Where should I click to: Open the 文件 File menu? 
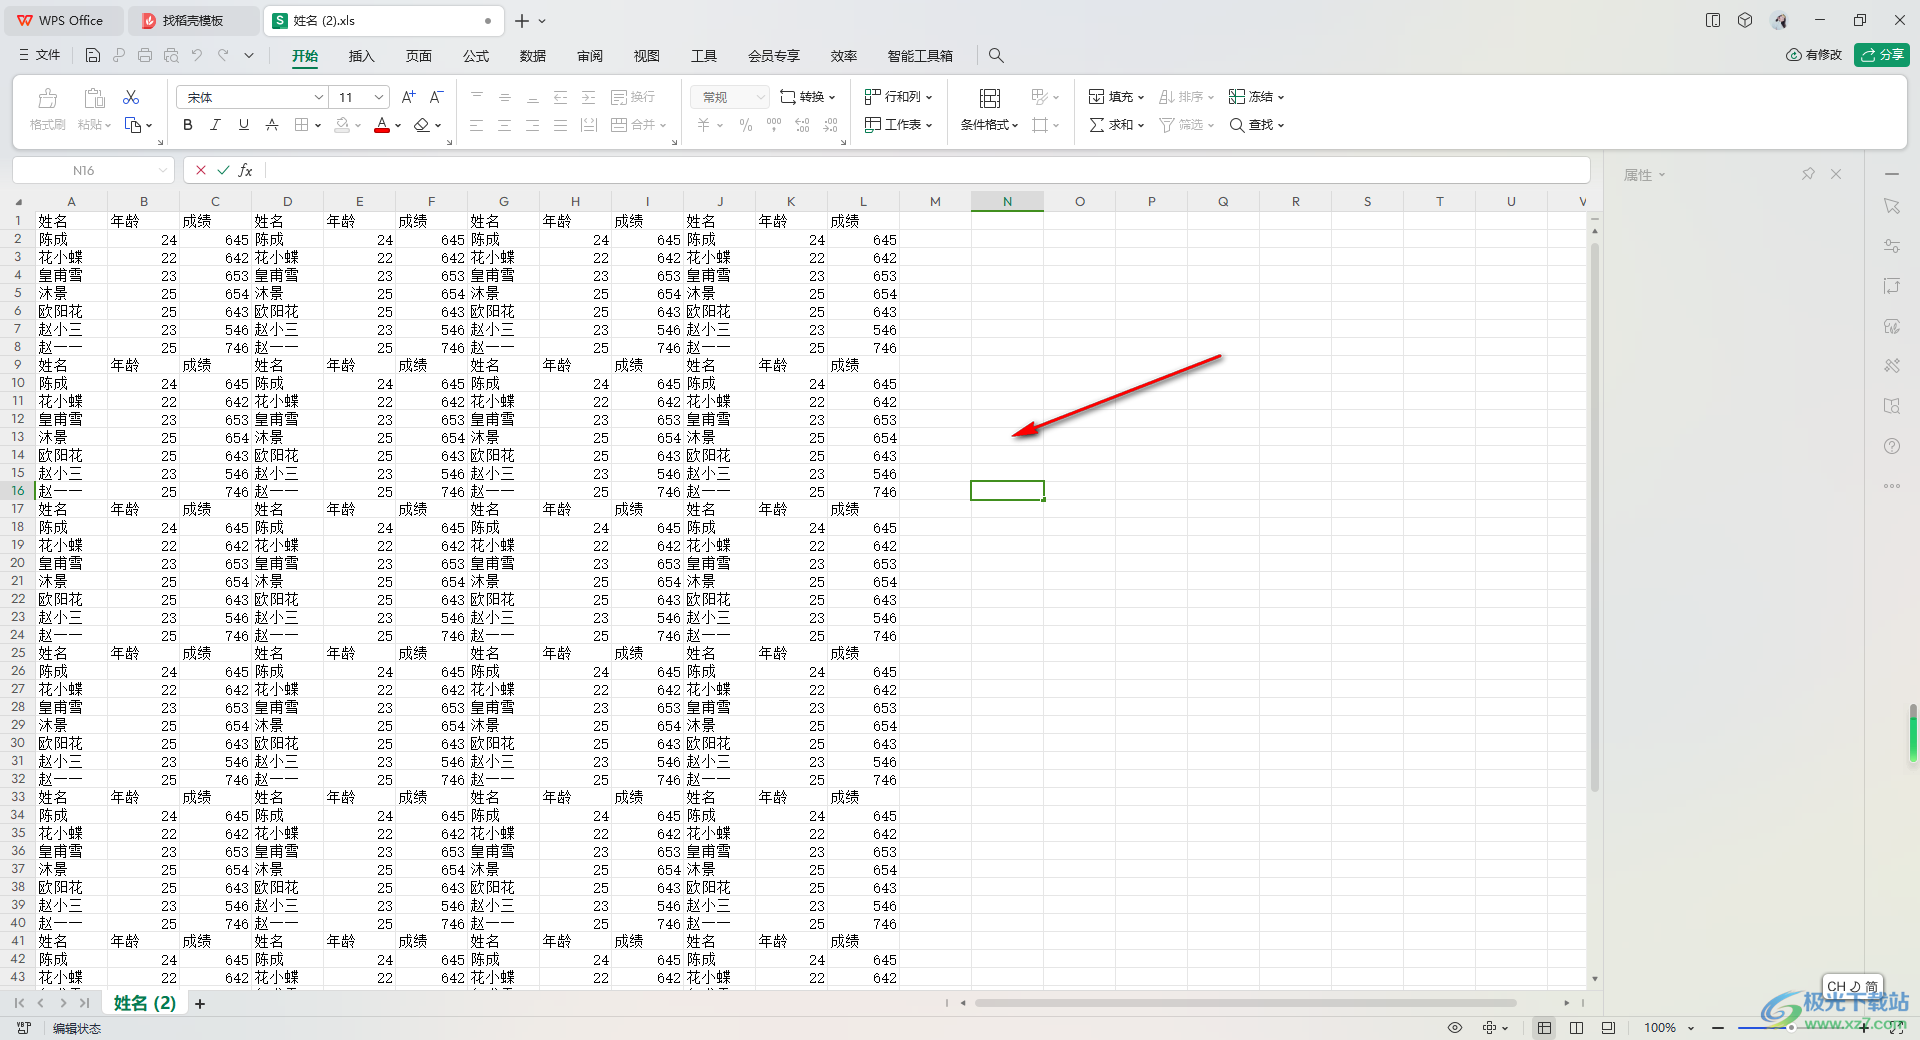click(x=40, y=56)
